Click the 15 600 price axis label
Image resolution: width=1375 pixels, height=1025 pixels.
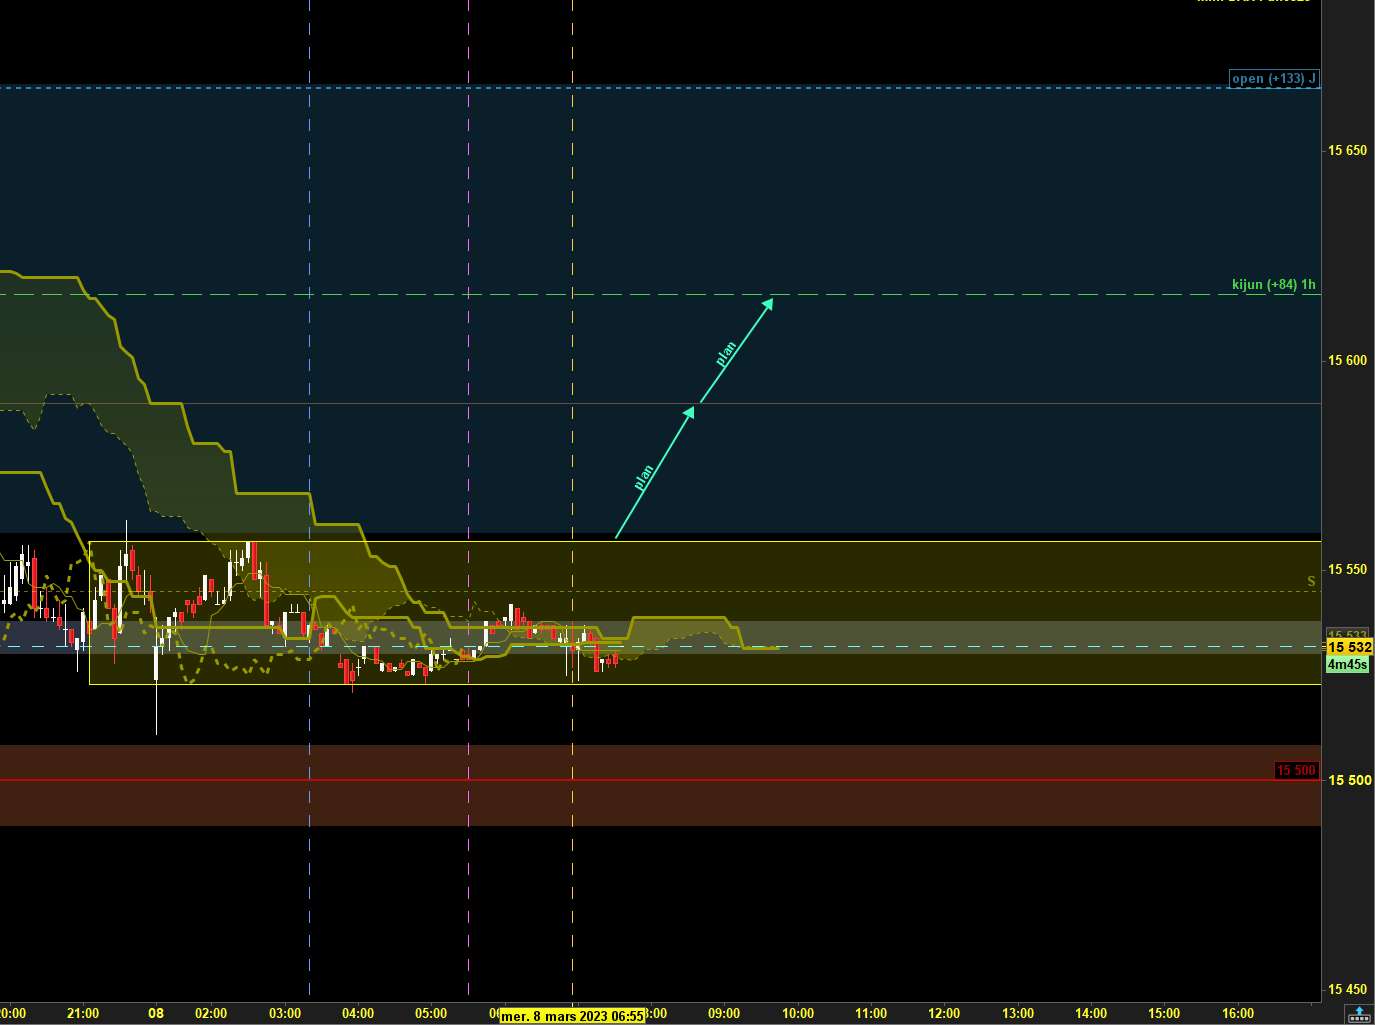point(1347,360)
